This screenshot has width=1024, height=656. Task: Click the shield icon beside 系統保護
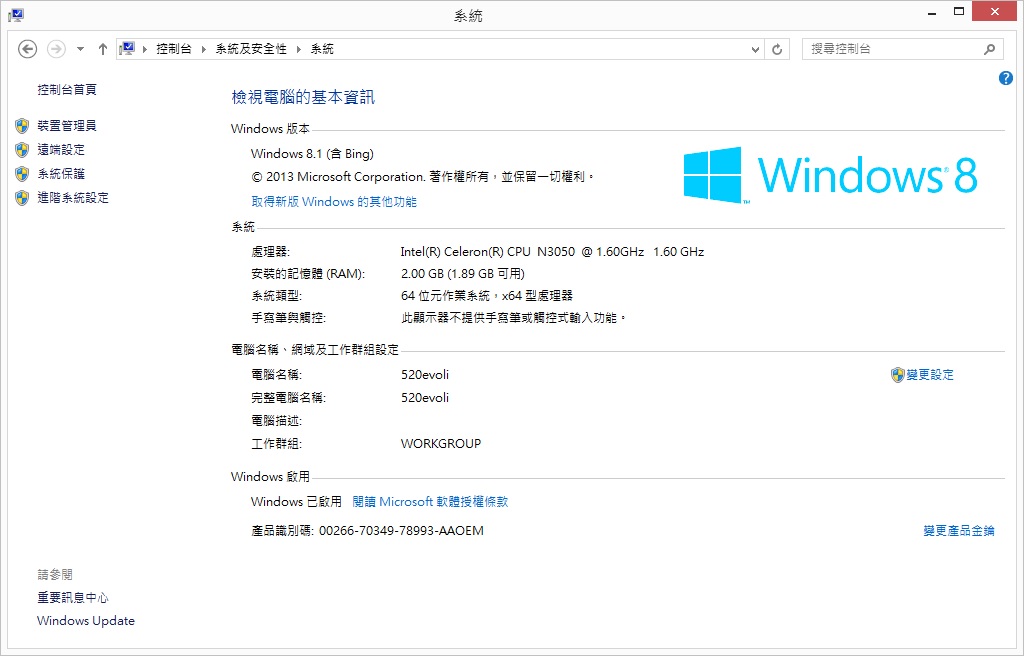[x=22, y=174]
